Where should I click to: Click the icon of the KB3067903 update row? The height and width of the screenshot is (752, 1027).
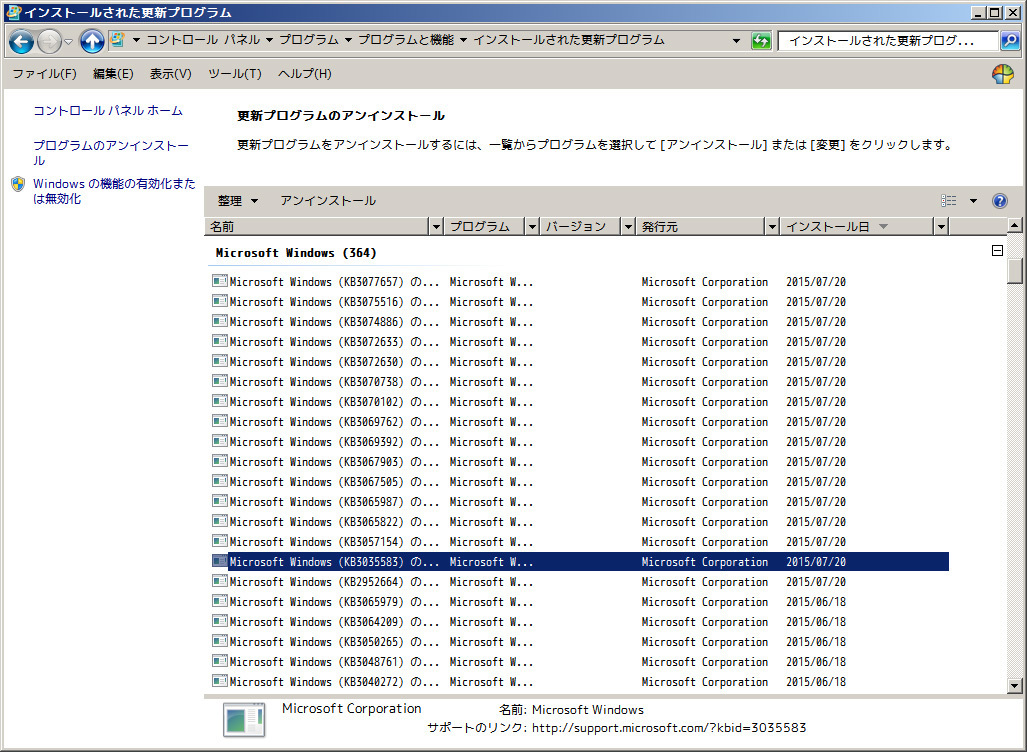tap(219, 461)
